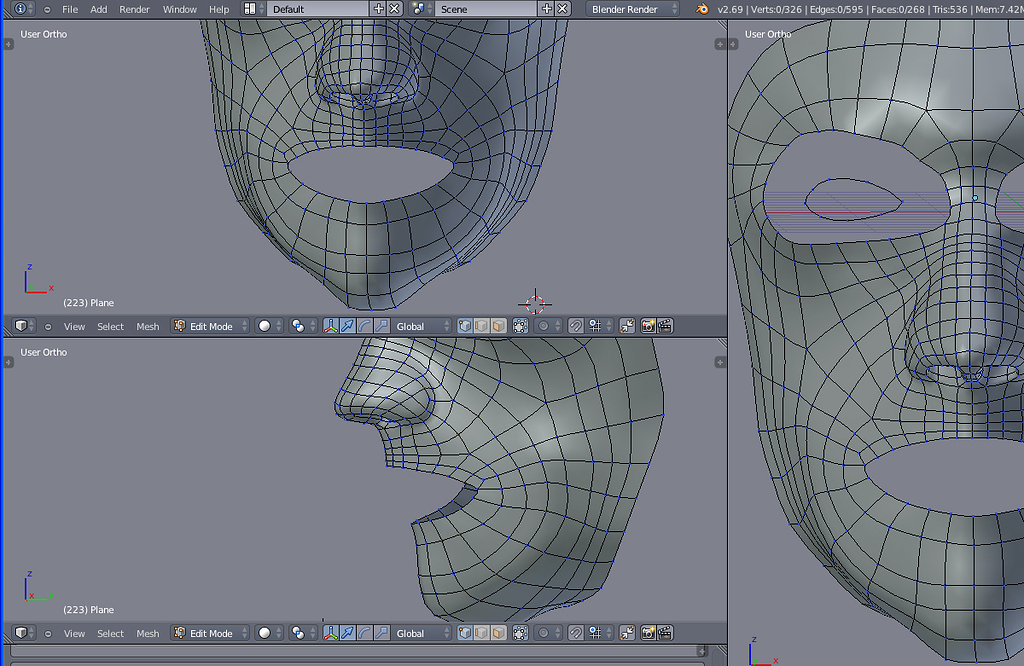Open viewport shading dropdown in side-view header
This screenshot has height=666, width=1024.
click(x=270, y=633)
